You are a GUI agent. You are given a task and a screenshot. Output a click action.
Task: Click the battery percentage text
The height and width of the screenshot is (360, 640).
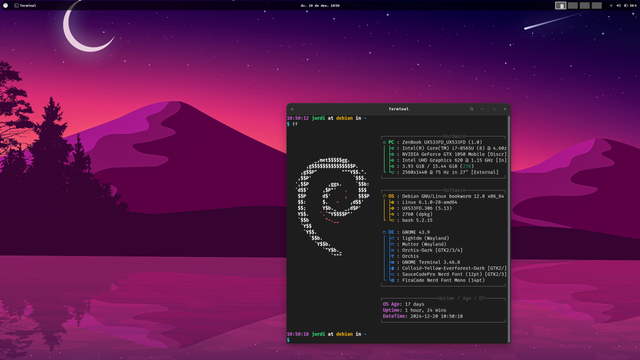(633, 5)
